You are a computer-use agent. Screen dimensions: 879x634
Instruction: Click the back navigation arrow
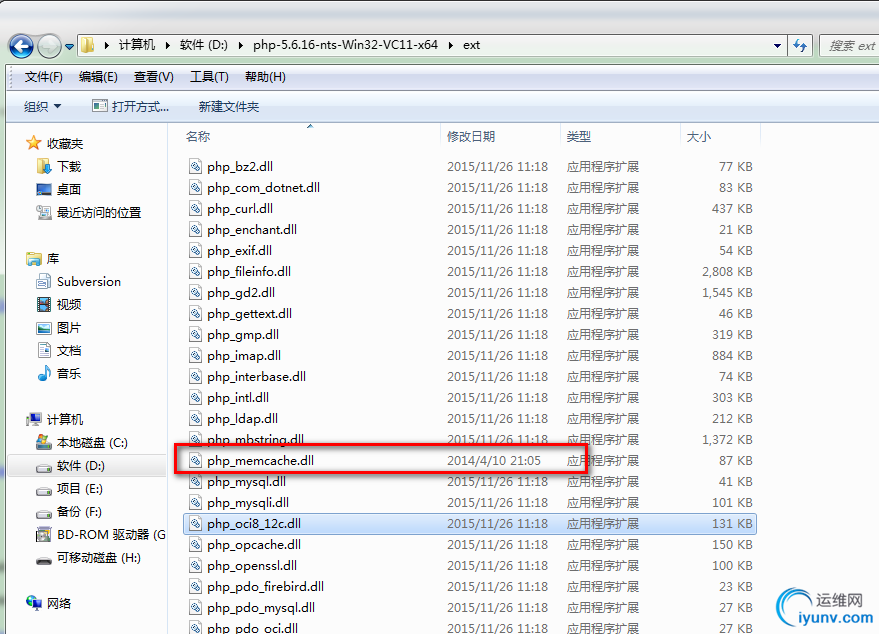point(20,45)
